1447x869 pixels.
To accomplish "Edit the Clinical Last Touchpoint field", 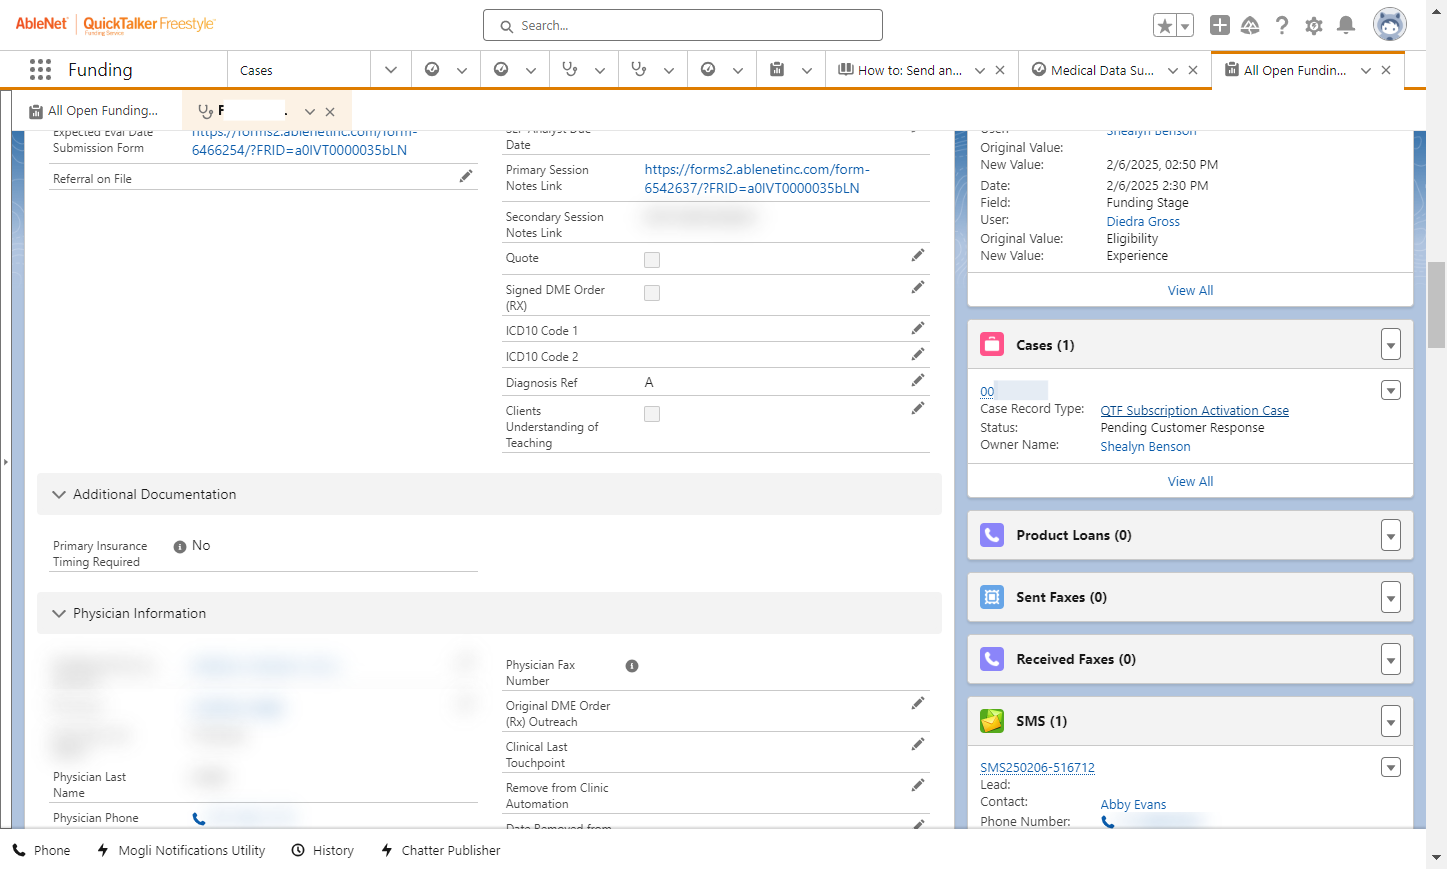I will click(x=917, y=745).
